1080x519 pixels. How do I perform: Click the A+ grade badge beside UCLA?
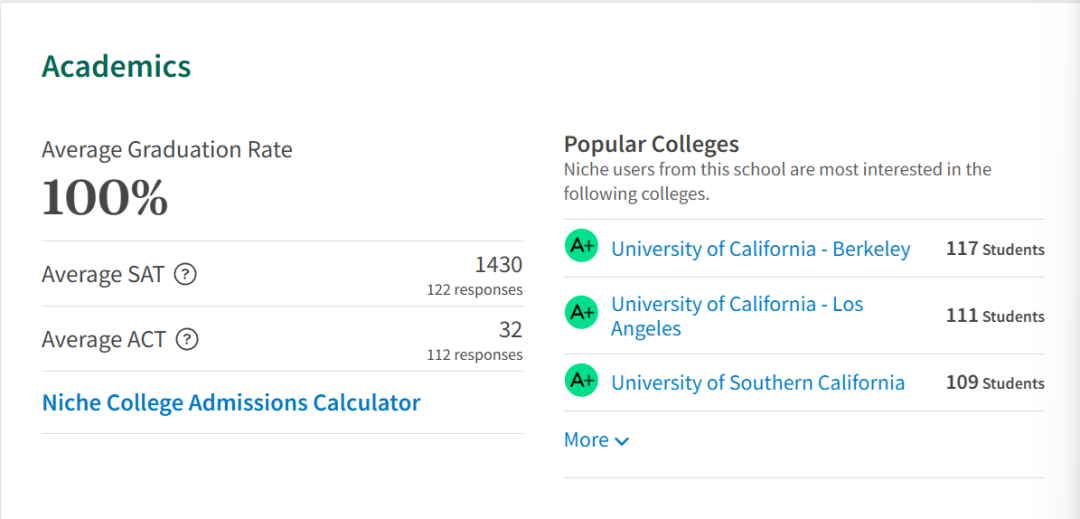coord(581,312)
